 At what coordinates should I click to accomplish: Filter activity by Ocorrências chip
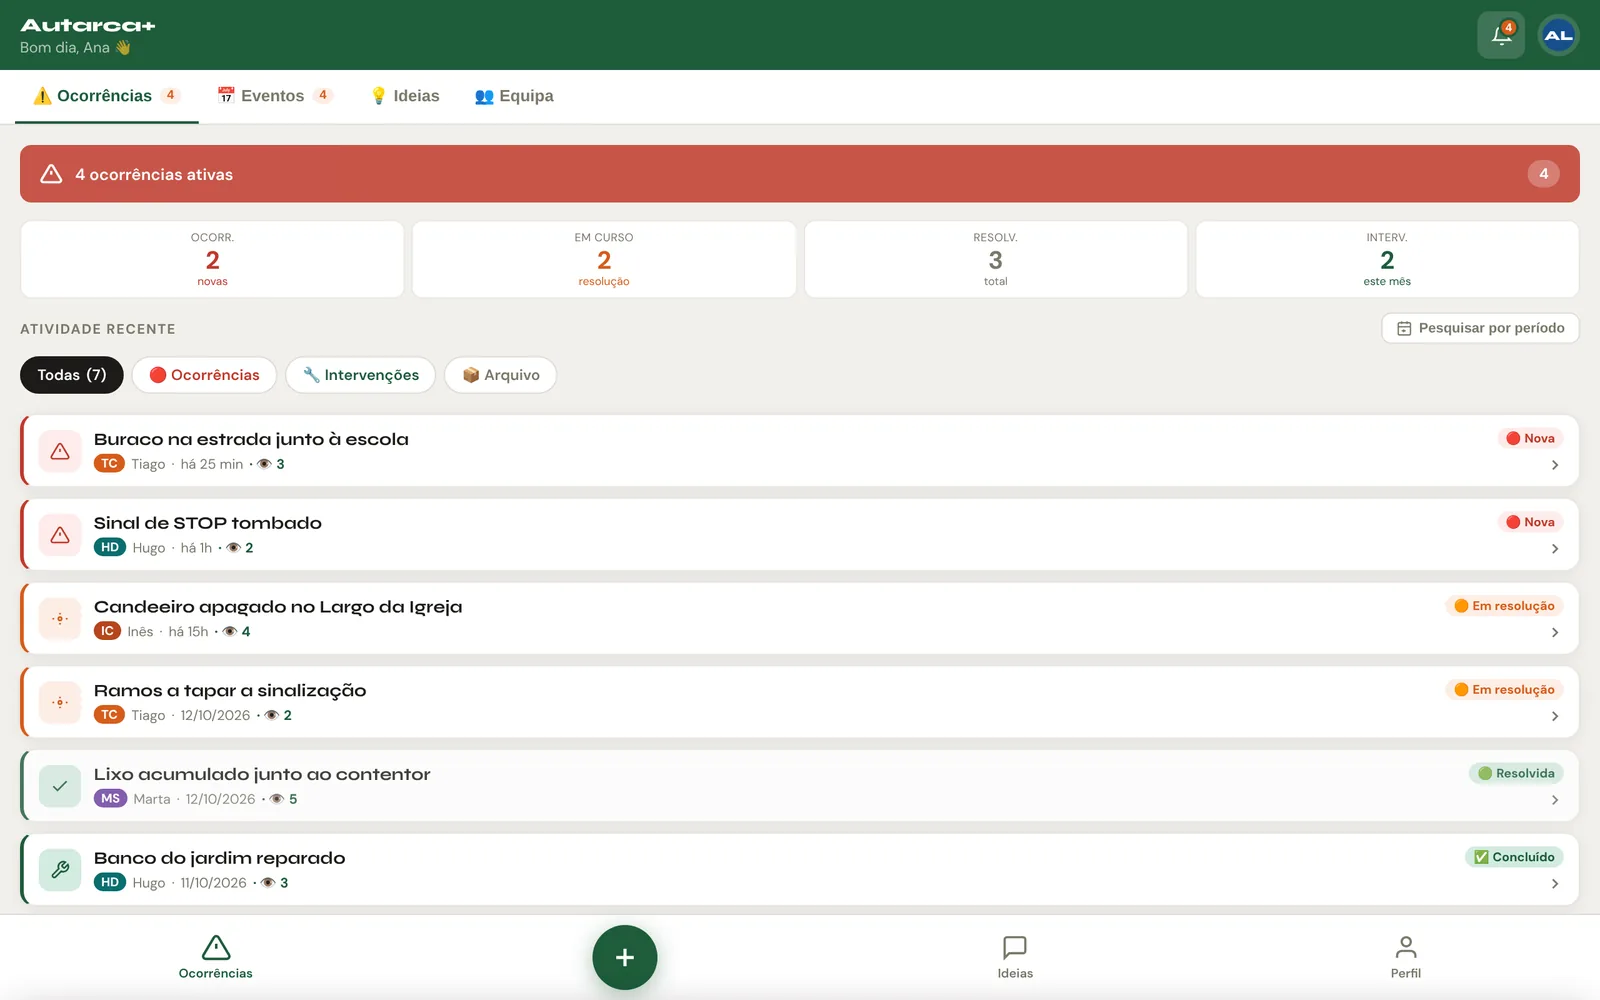coord(204,375)
